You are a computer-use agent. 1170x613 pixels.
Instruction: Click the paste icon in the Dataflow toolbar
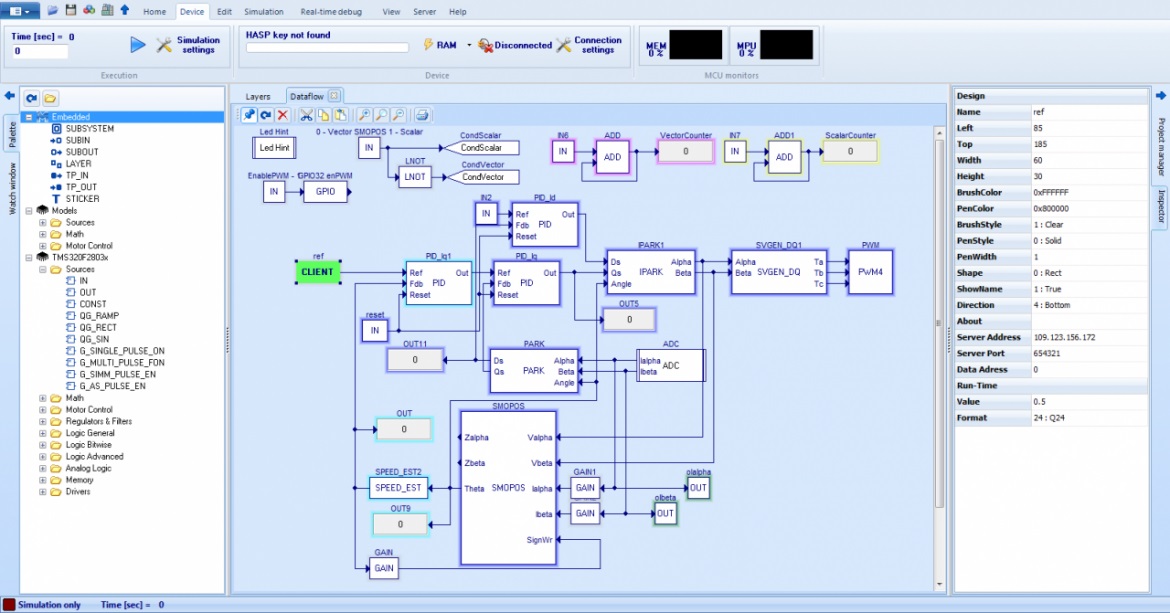pos(340,115)
